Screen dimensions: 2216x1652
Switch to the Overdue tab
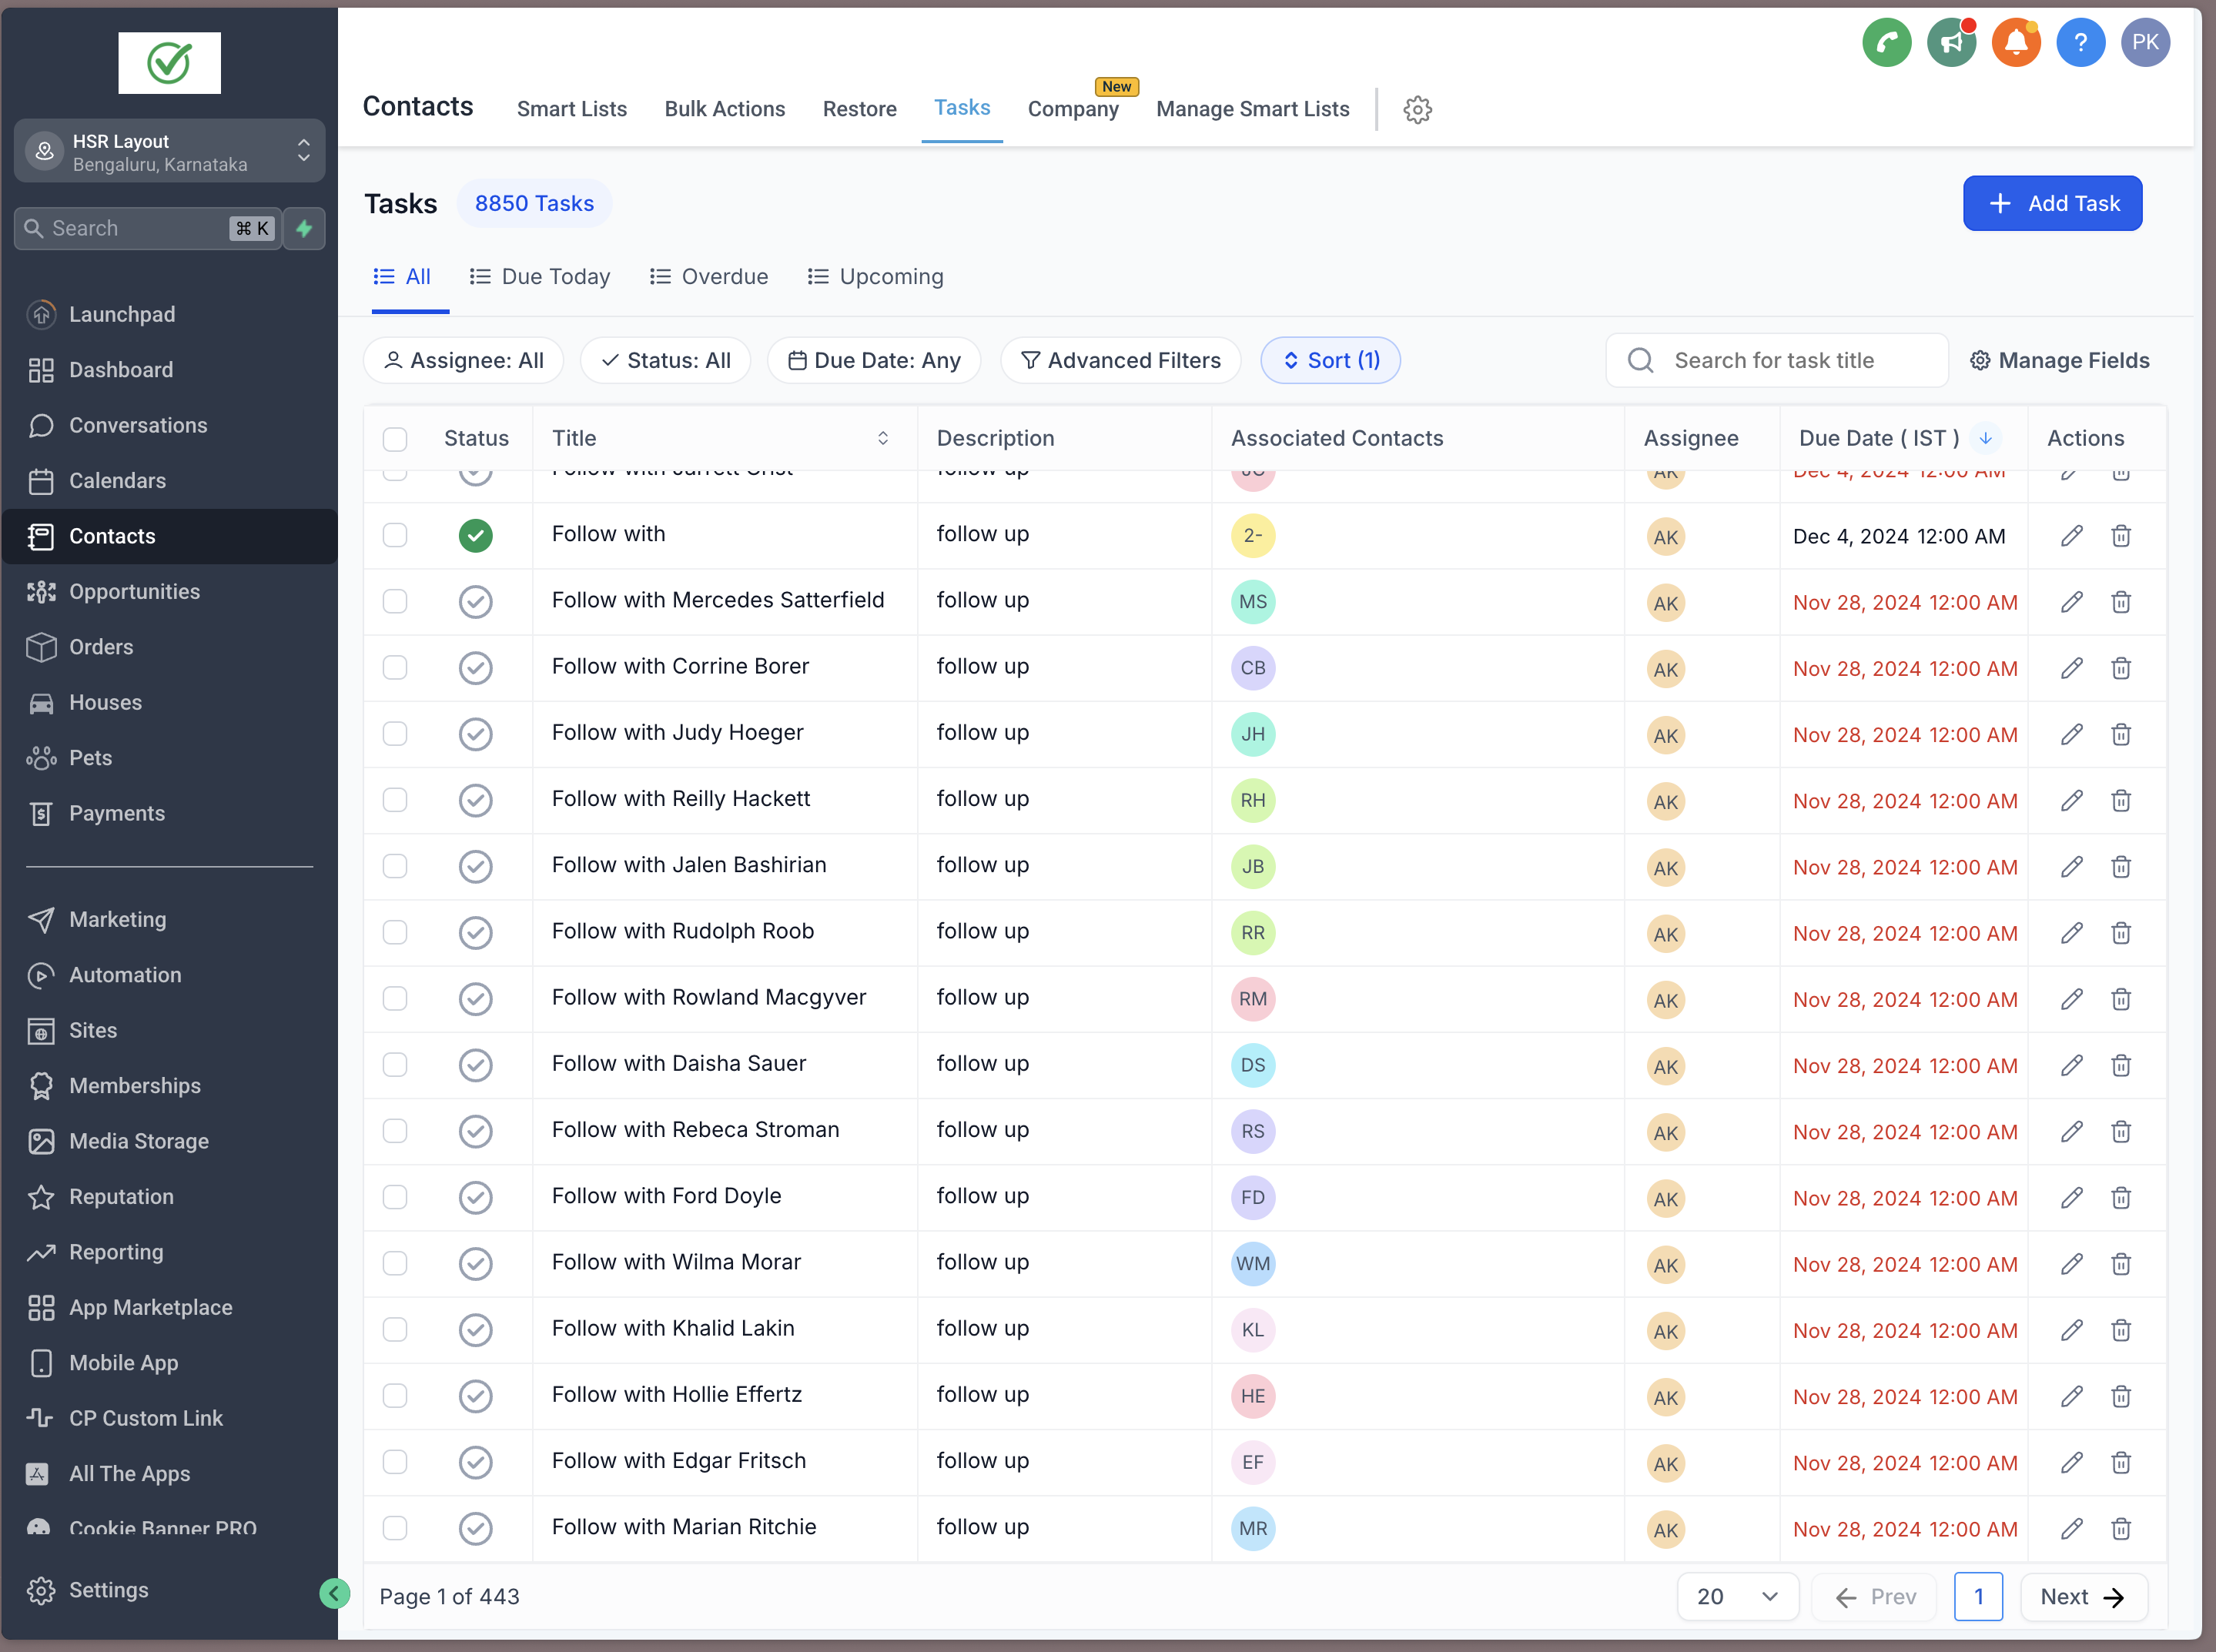coord(709,276)
